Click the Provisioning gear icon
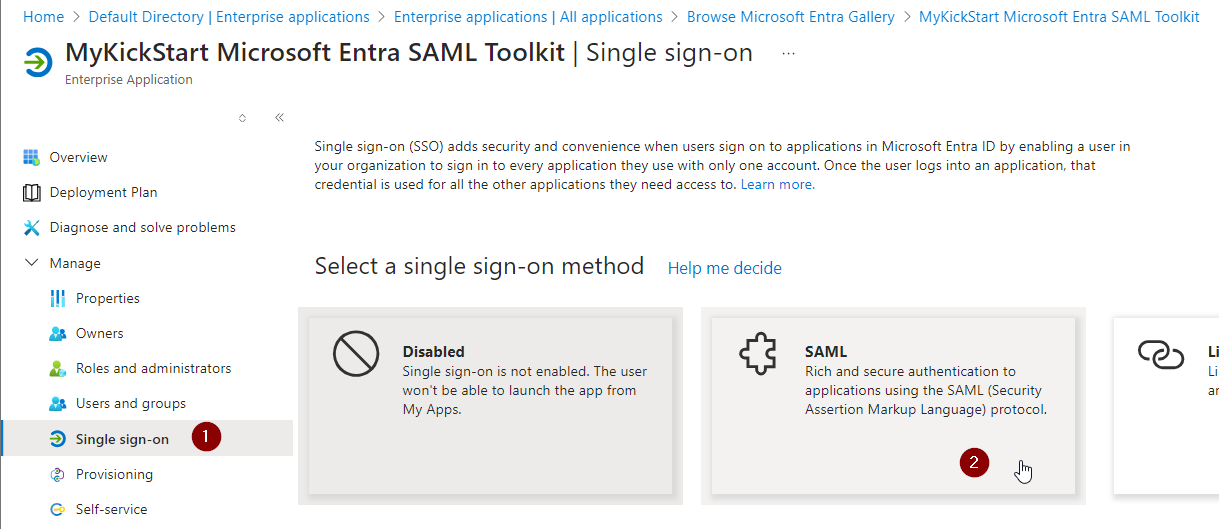 click(57, 474)
